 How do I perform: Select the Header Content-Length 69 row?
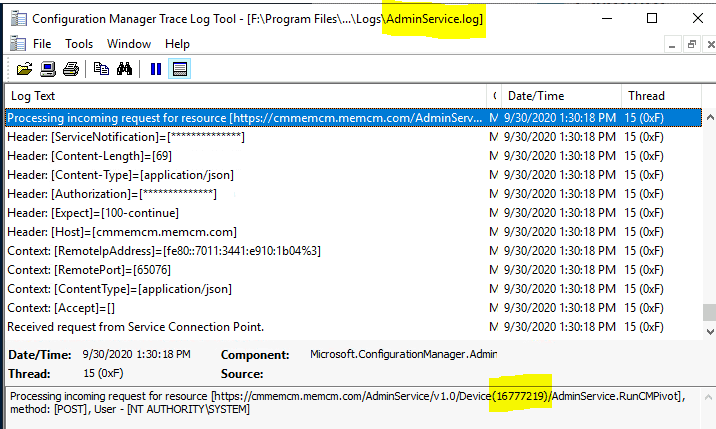pos(353,156)
